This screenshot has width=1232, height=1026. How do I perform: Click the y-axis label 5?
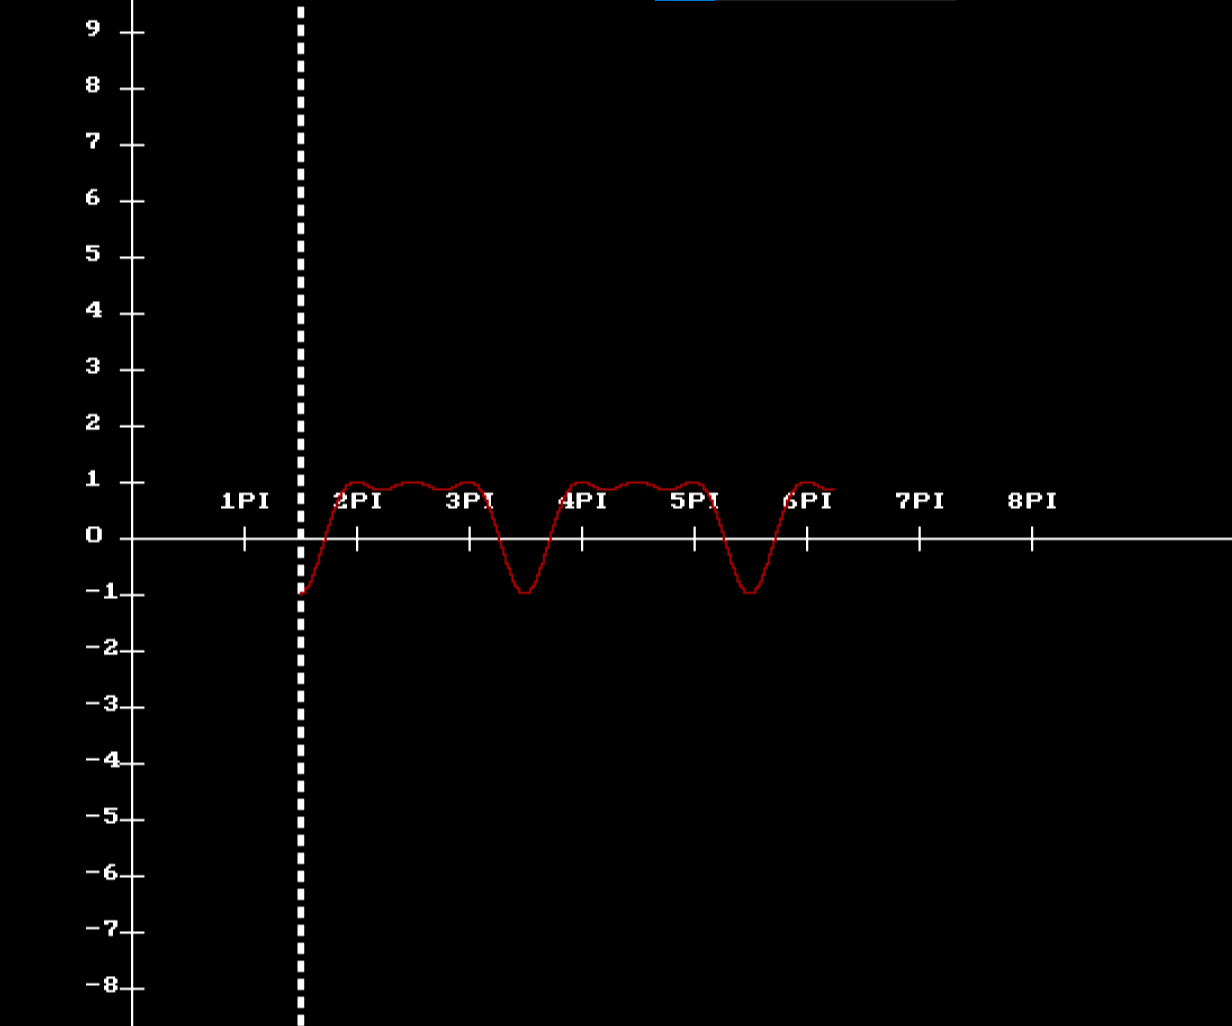(94, 254)
